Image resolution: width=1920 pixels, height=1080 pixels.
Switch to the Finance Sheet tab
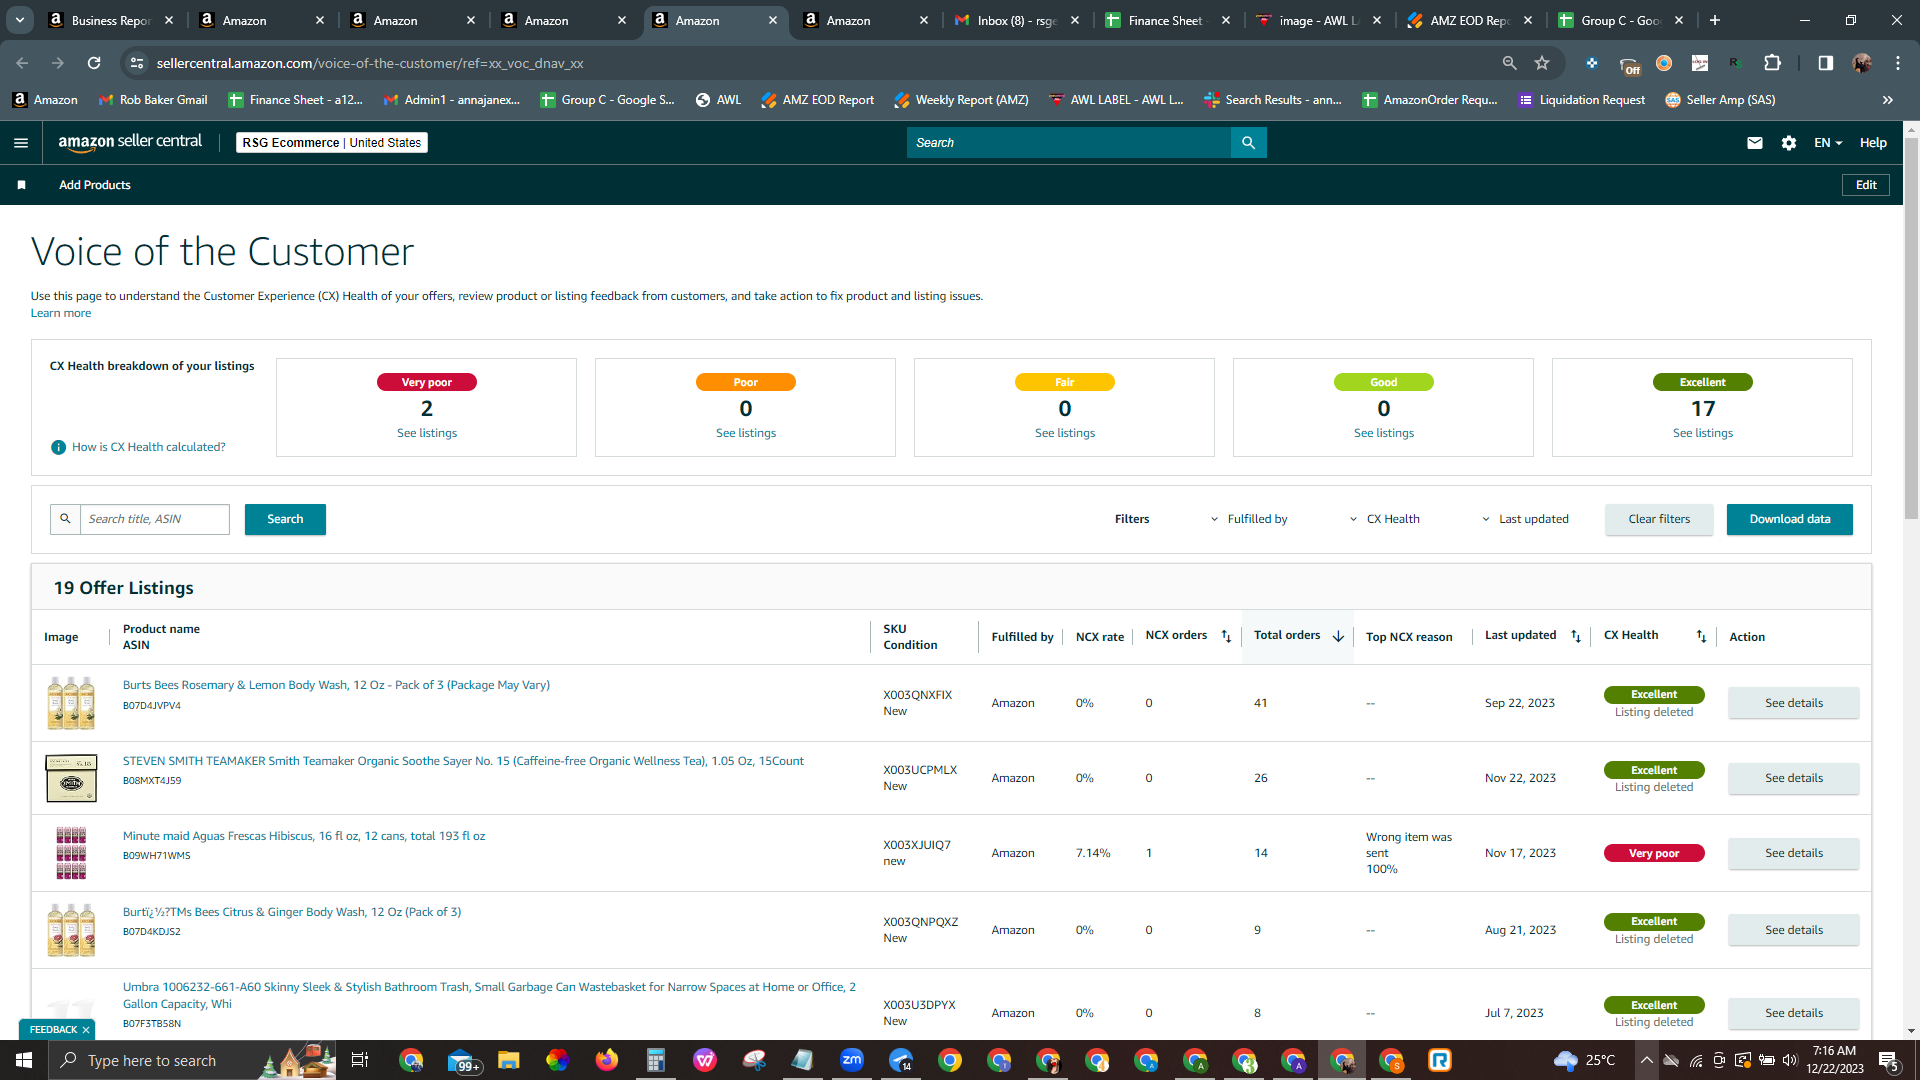point(1167,20)
